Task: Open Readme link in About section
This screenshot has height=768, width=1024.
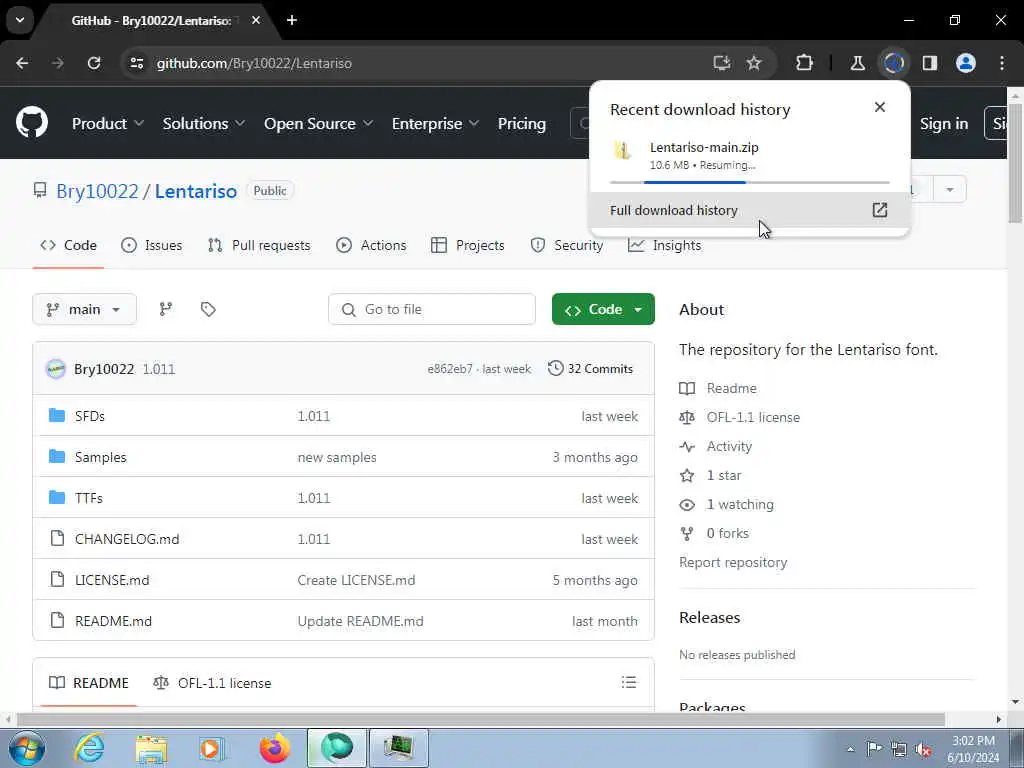Action: click(x=718, y=389)
